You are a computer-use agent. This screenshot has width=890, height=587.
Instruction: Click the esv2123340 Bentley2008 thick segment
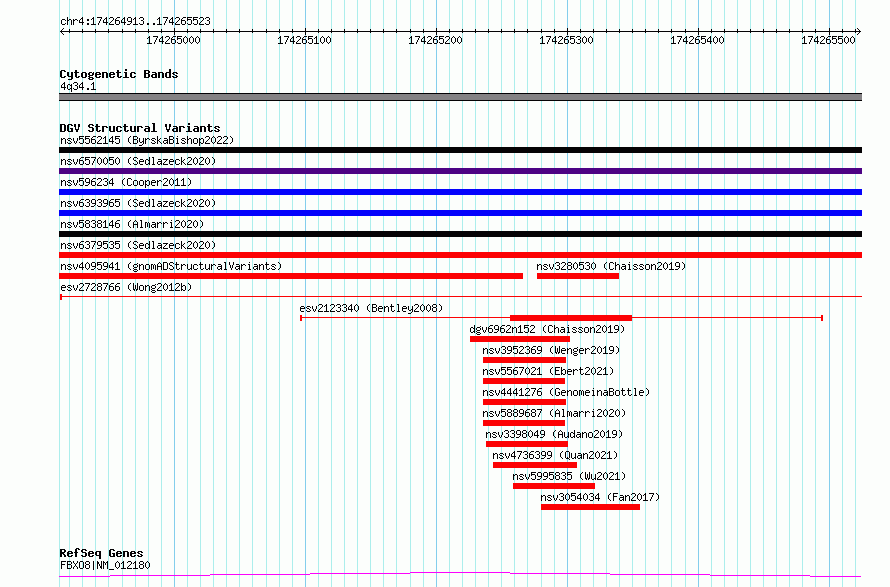point(571,318)
